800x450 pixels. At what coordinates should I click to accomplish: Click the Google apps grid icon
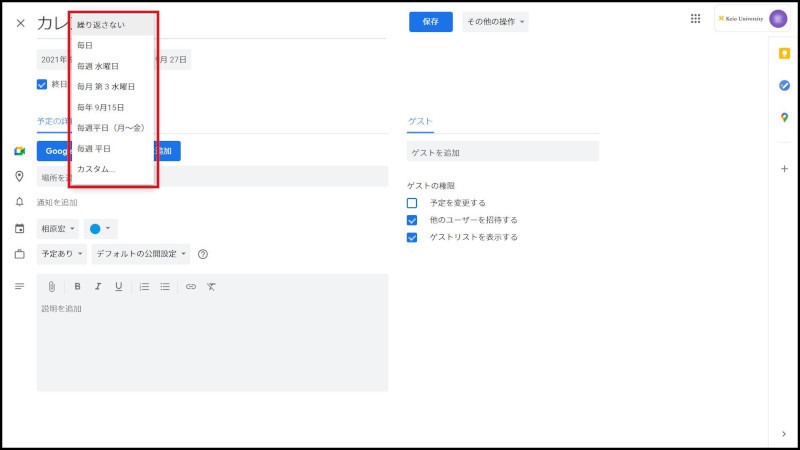696,19
